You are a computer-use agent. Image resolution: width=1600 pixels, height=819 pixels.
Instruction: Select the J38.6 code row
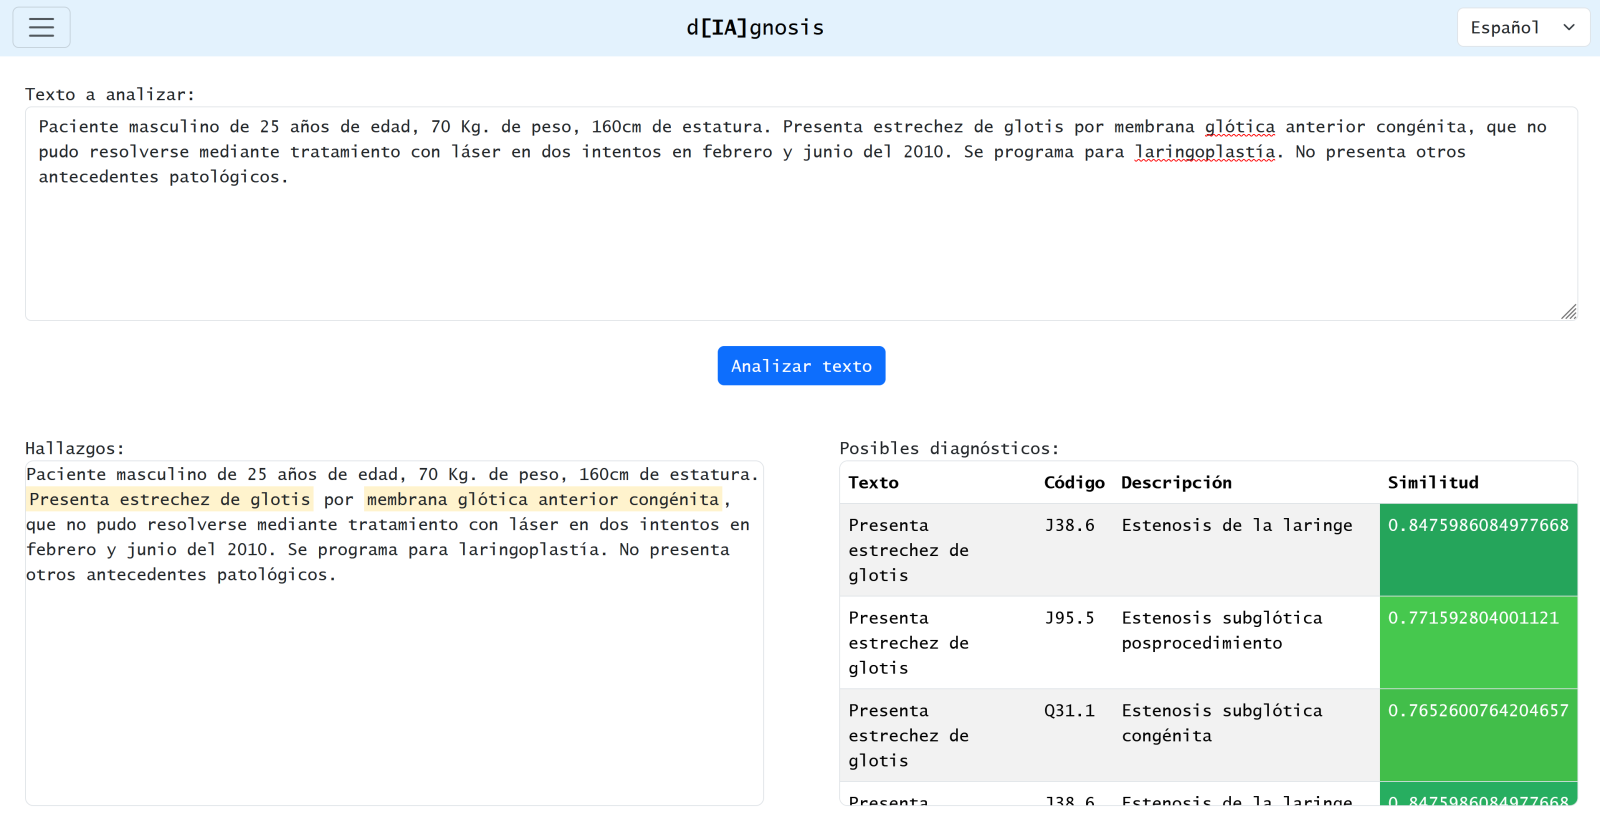click(x=1069, y=526)
